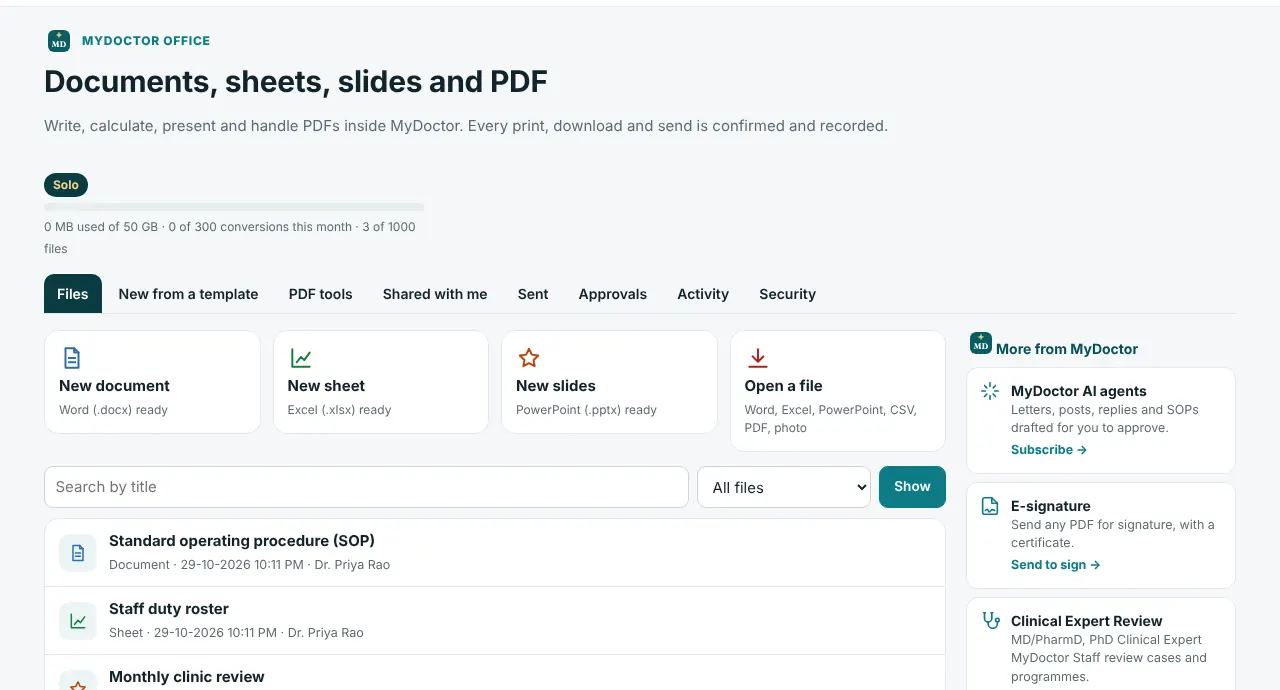
Task: Select the Shared with me tab
Action: pyautogui.click(x=435, y=294)
